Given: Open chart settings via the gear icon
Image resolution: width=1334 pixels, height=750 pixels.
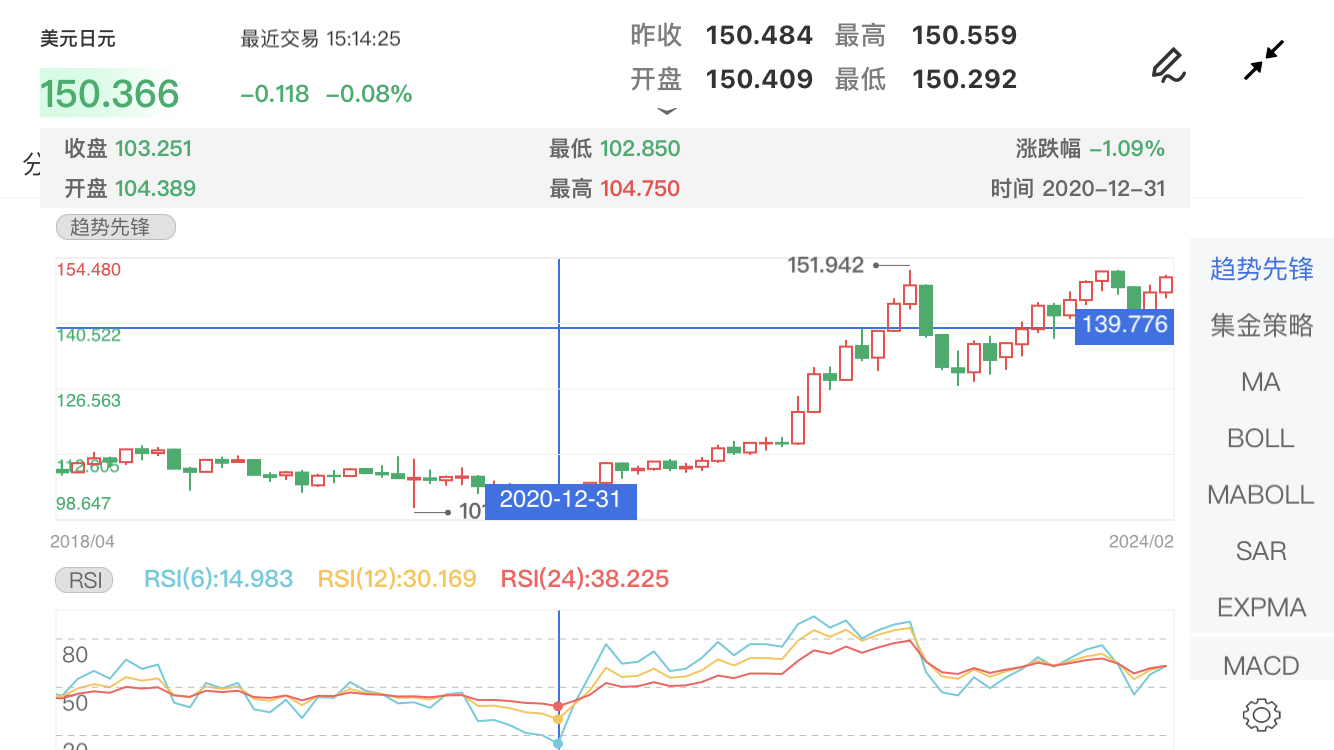Looking at the screenshot, I should 1262,713.
